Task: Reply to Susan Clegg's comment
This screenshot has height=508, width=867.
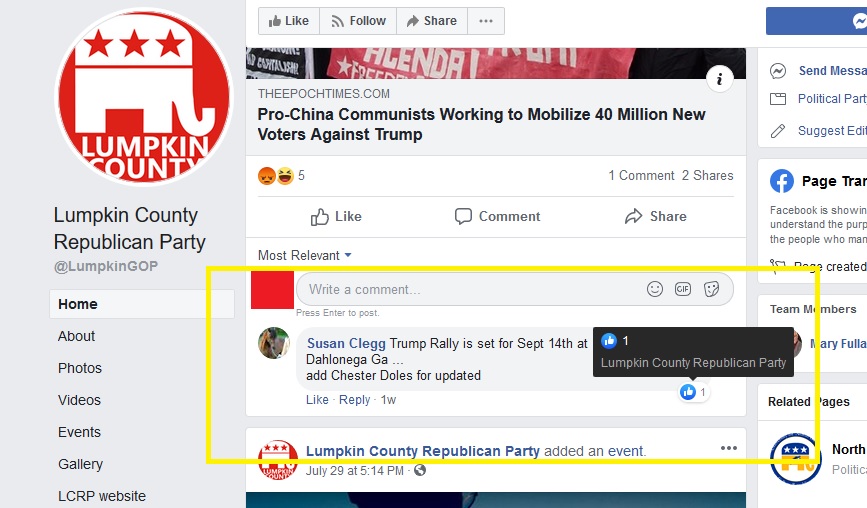Action: tap(354, 400)
